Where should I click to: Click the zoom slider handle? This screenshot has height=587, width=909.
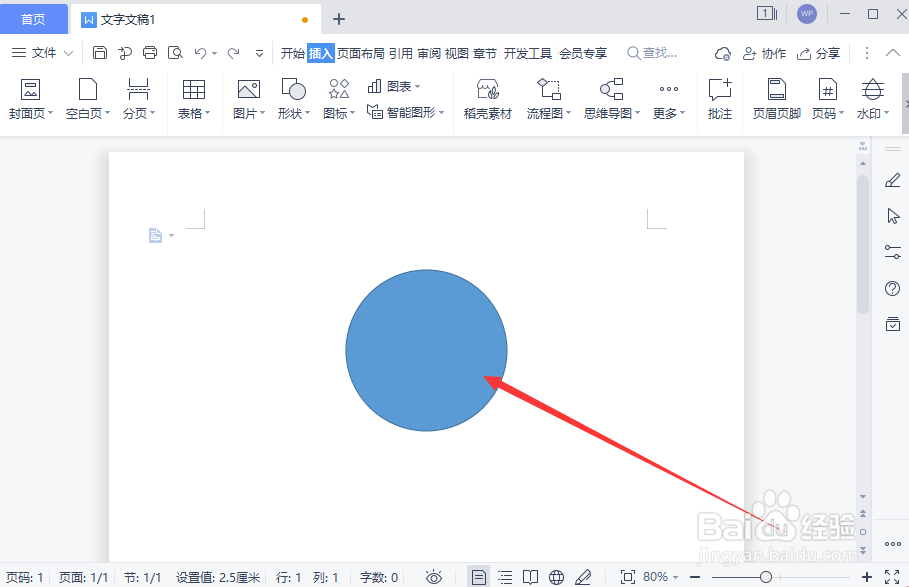pyautogui.click(x=766, y=577)
